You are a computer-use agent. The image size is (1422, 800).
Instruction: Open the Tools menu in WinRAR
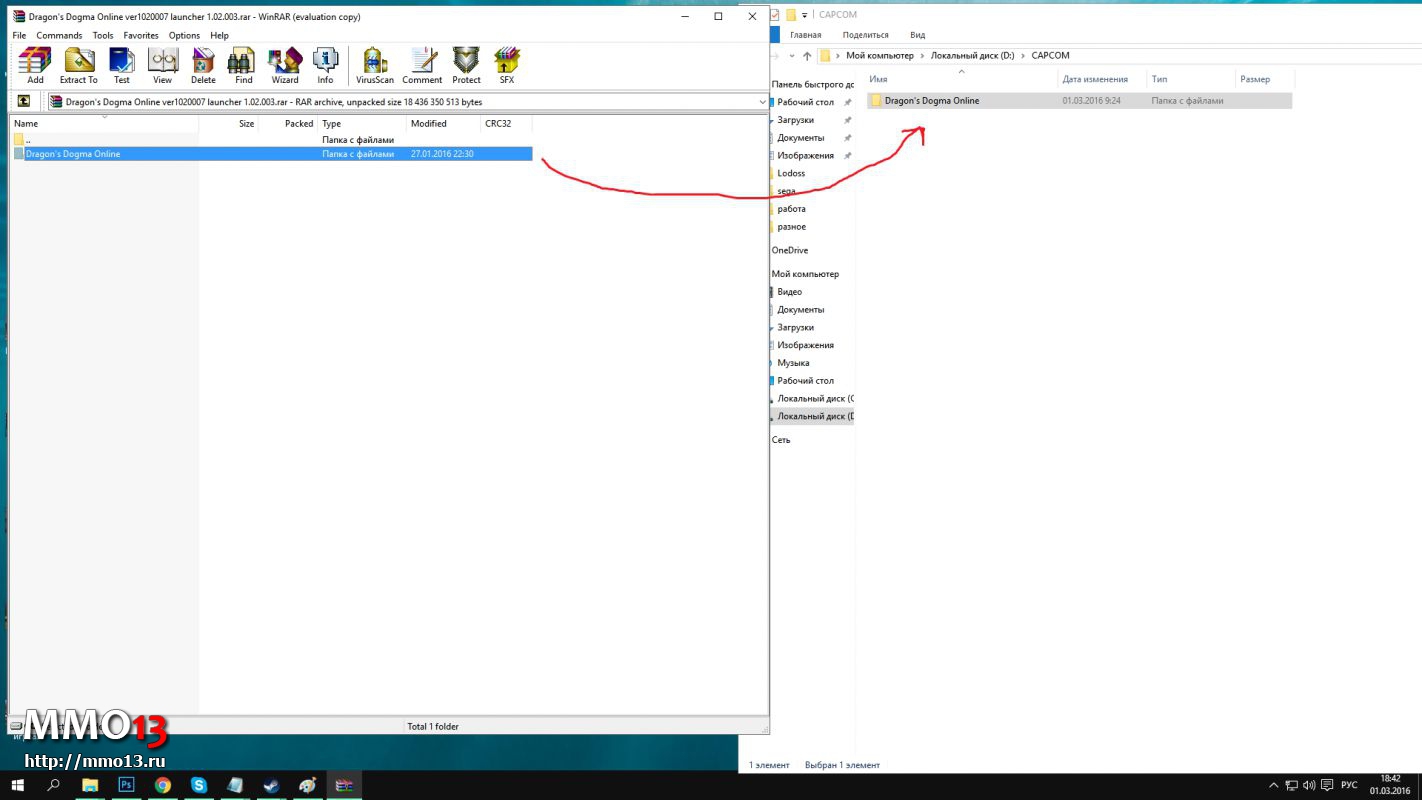point(103,35)
